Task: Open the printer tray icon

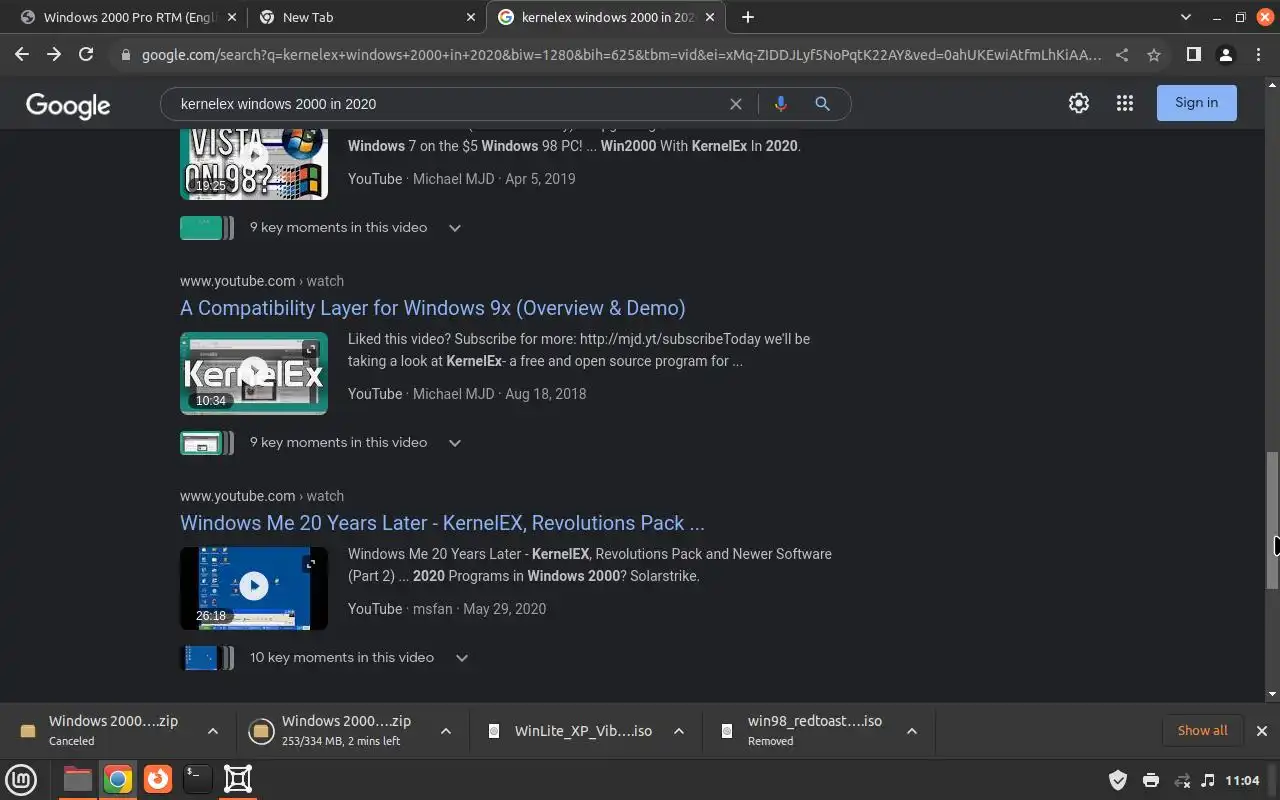Action: click(x=1151, y=780)
